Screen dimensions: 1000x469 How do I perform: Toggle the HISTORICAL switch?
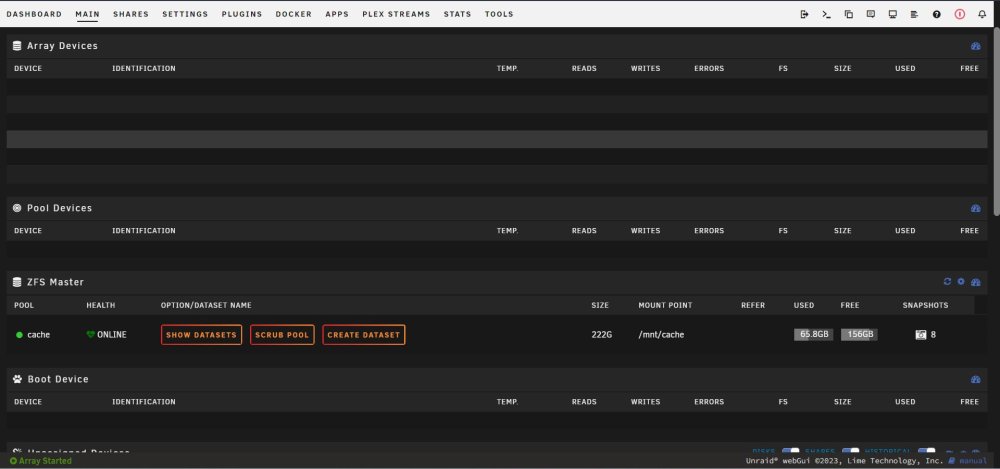(x=927, y=450)
